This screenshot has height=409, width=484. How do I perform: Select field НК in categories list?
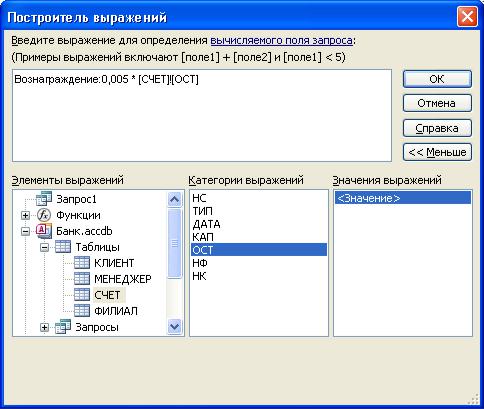pos(259,276)
